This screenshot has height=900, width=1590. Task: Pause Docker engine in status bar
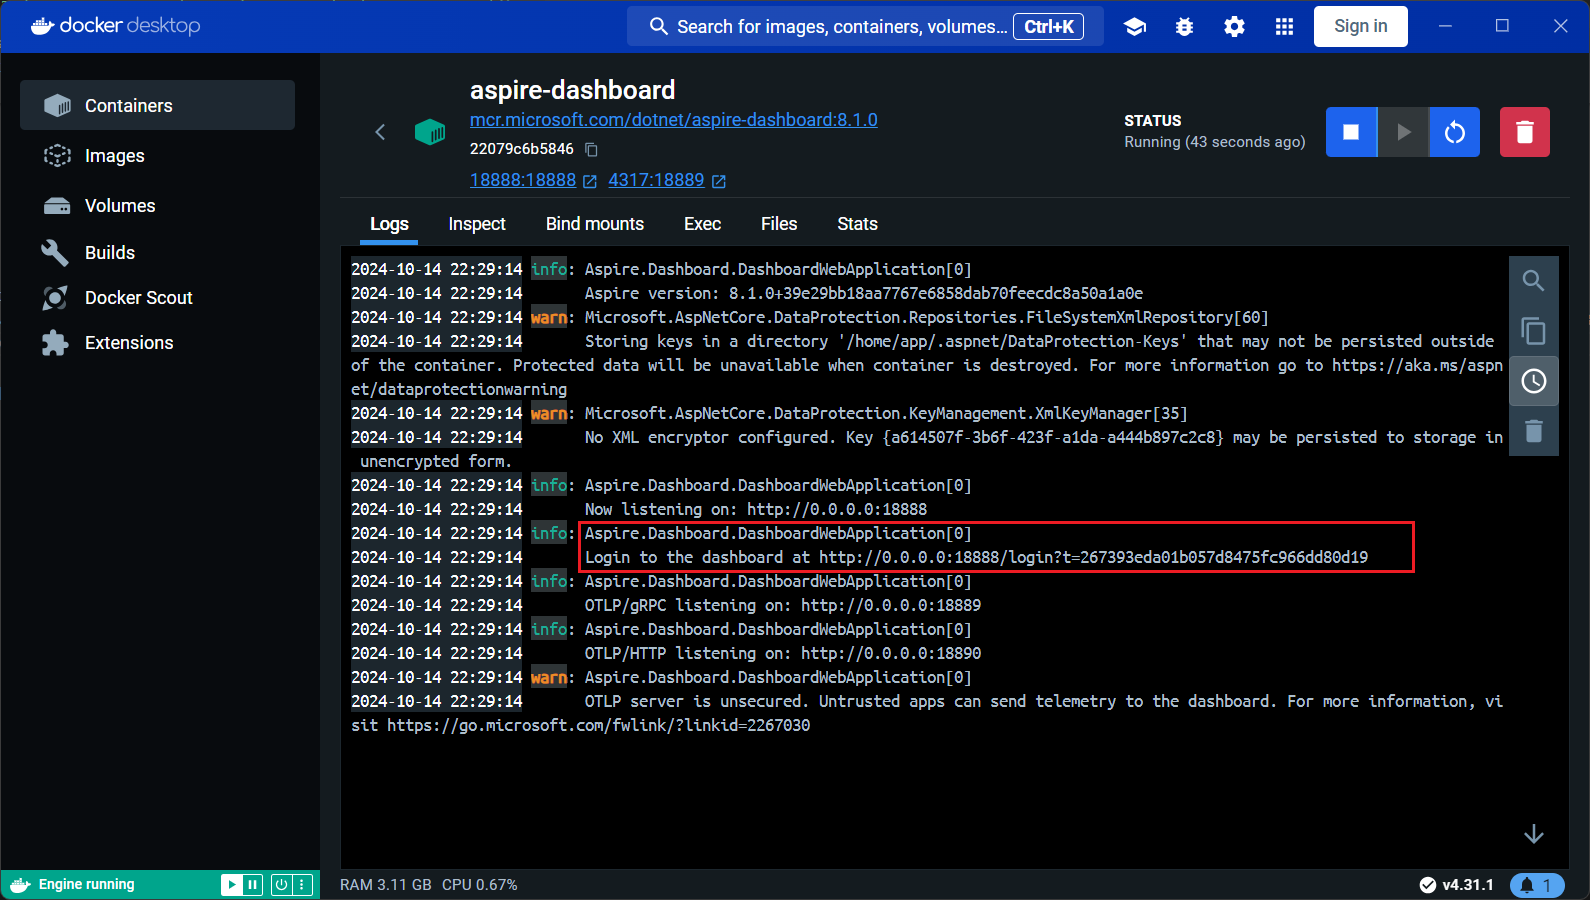[x=253, y=884]
